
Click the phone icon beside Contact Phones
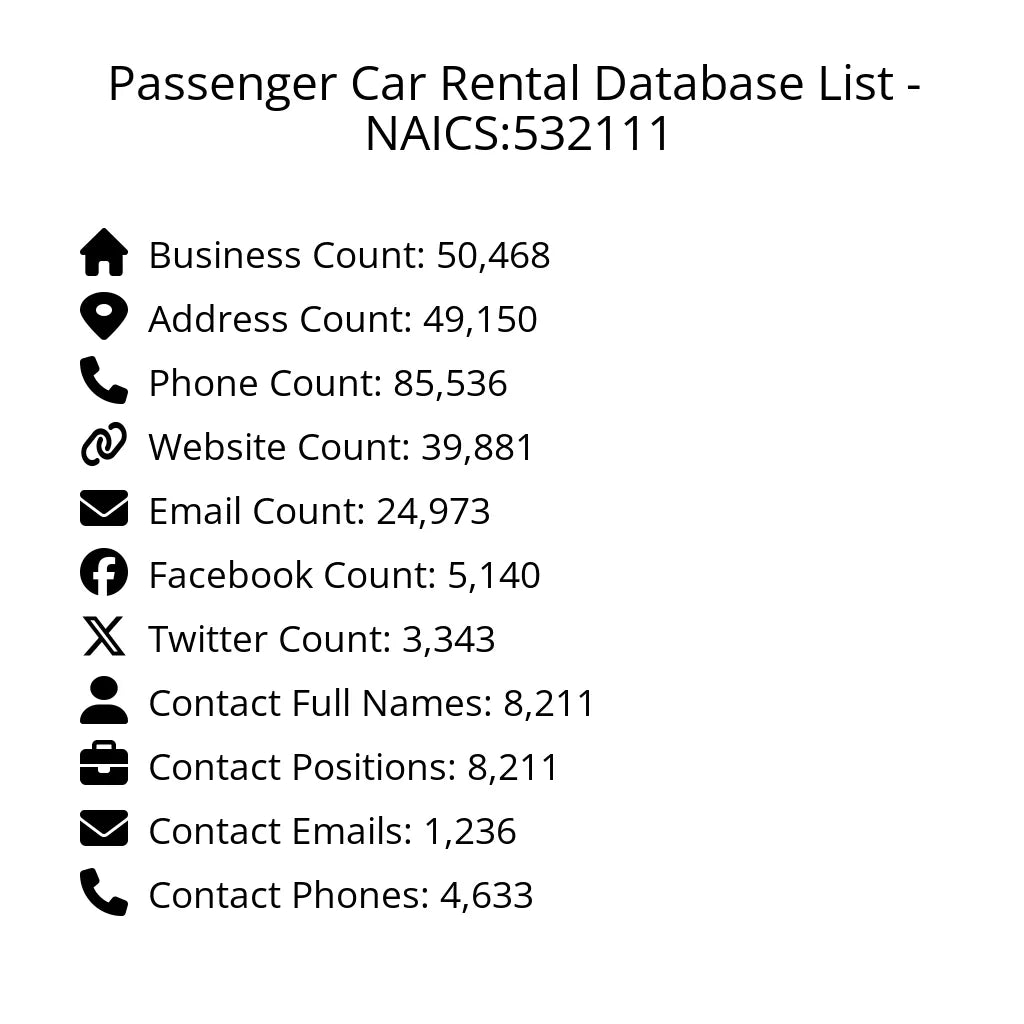point(104,893)
